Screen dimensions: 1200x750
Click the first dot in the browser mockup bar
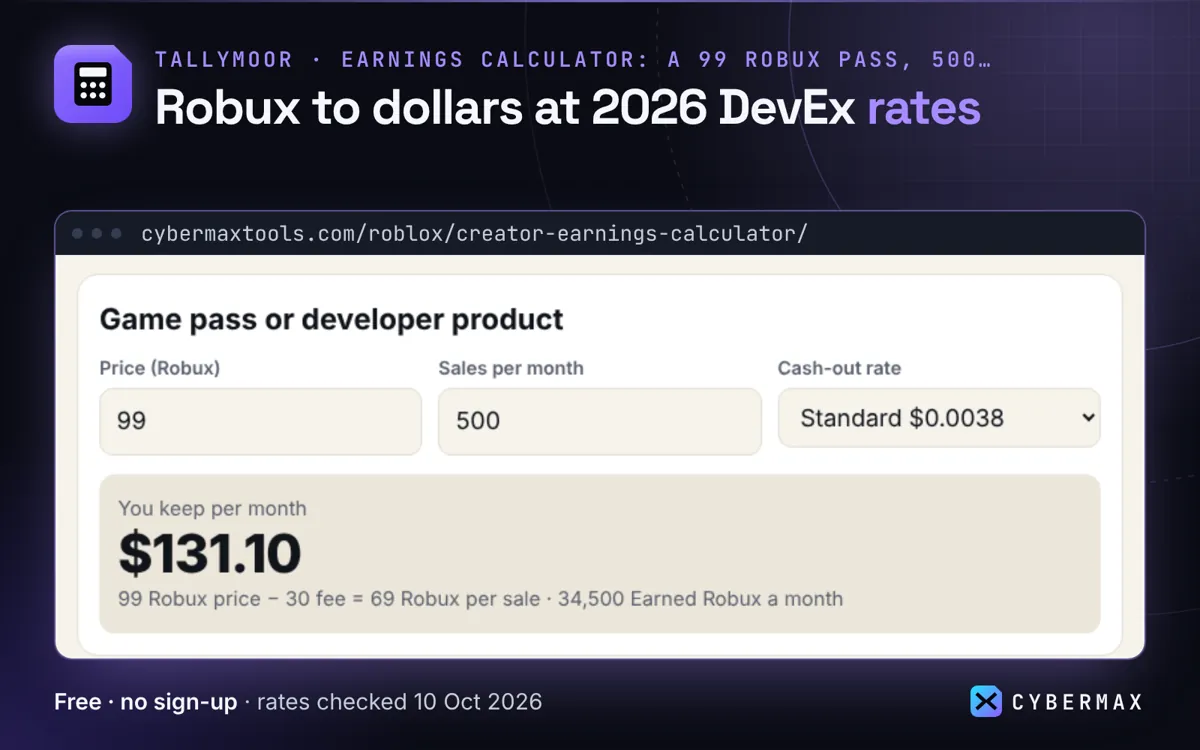point(77,233)
